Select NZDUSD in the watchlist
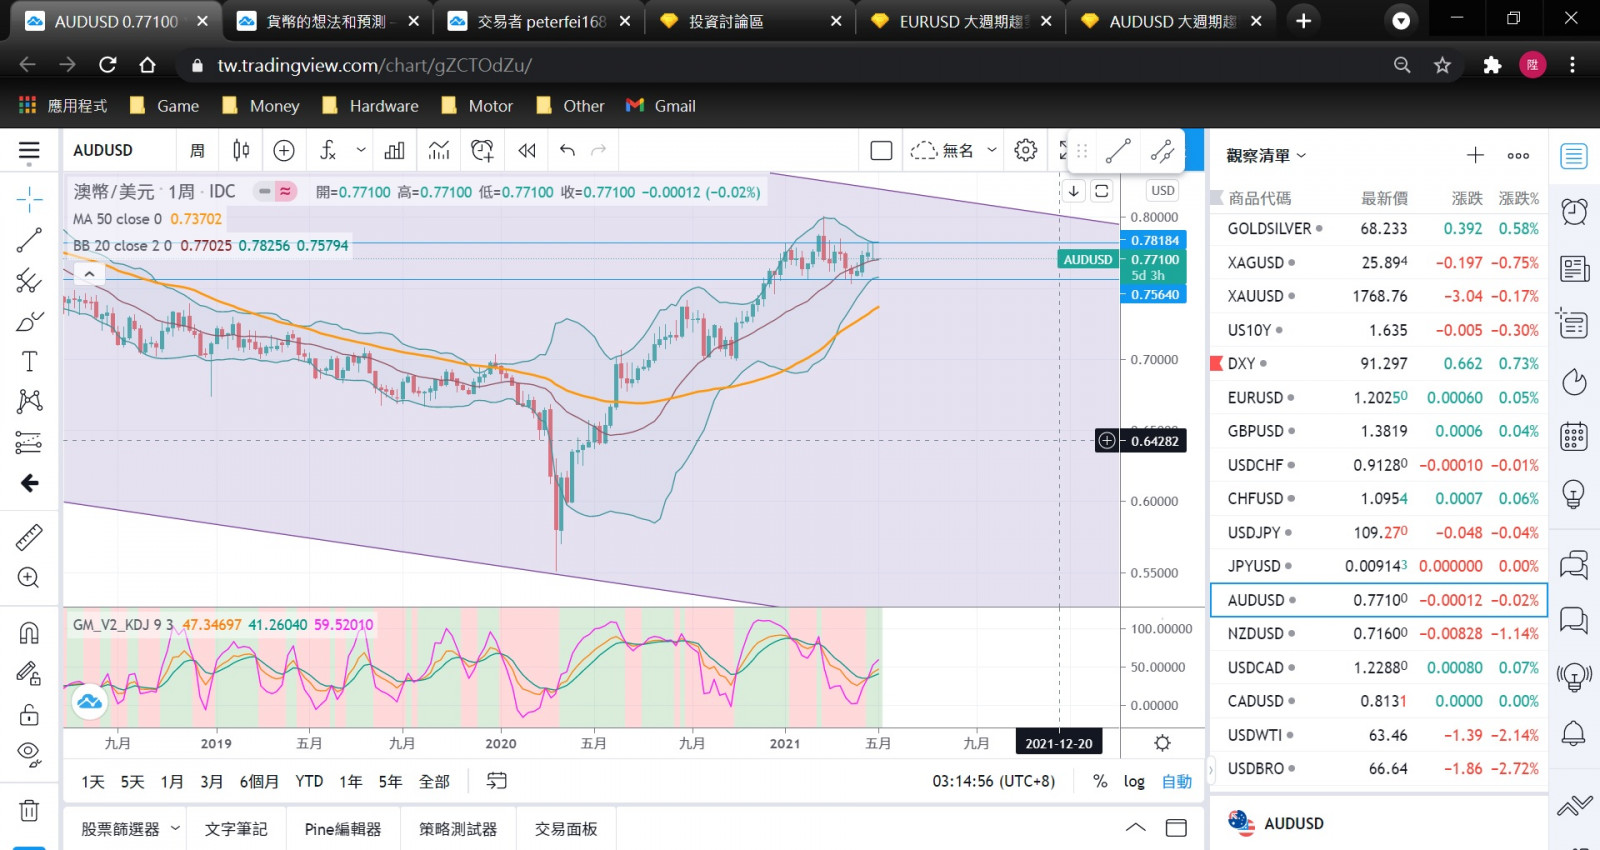The image size is (1600, 850). (x=1256, y=634)
